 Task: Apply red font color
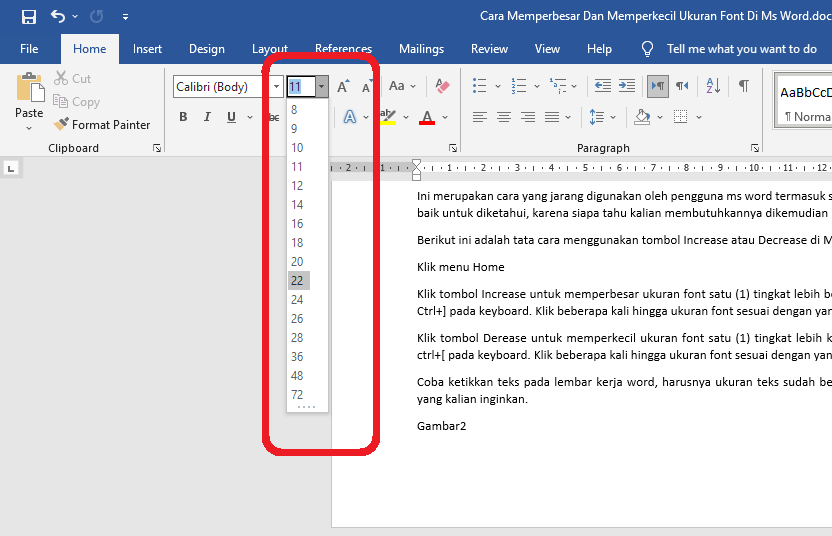pyautogui.click(x=427, y=117)
